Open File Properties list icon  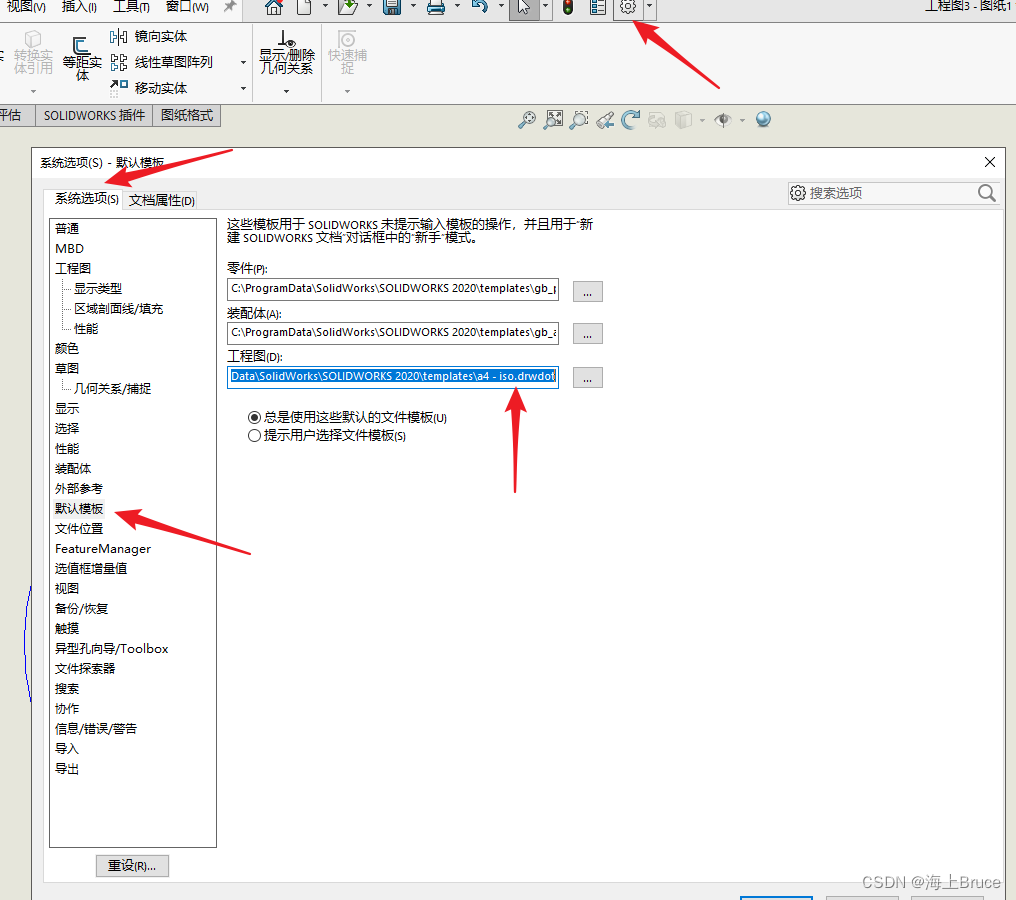point(598,6)
